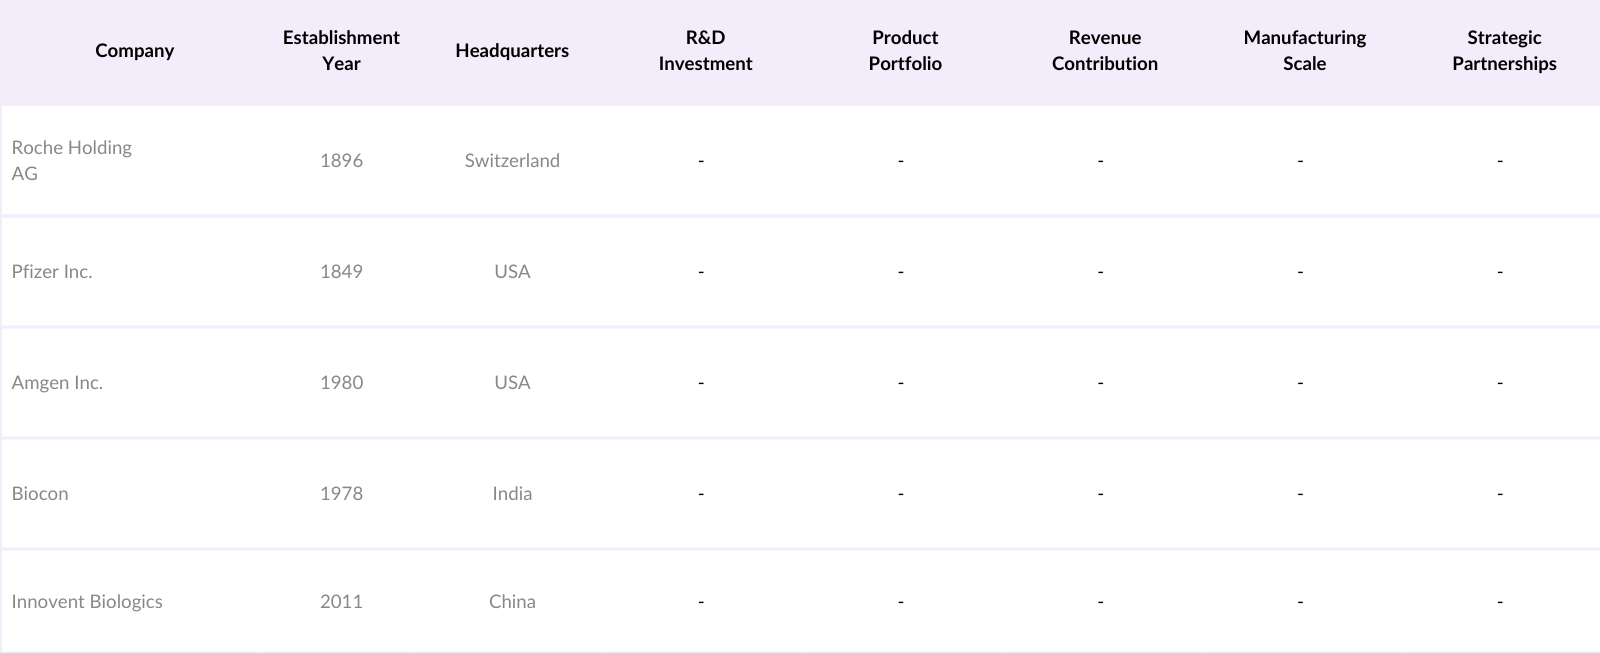Screen dimensions: 1600x653
Task: Select the Headquarters column header
Action: (x=512, y=51)
